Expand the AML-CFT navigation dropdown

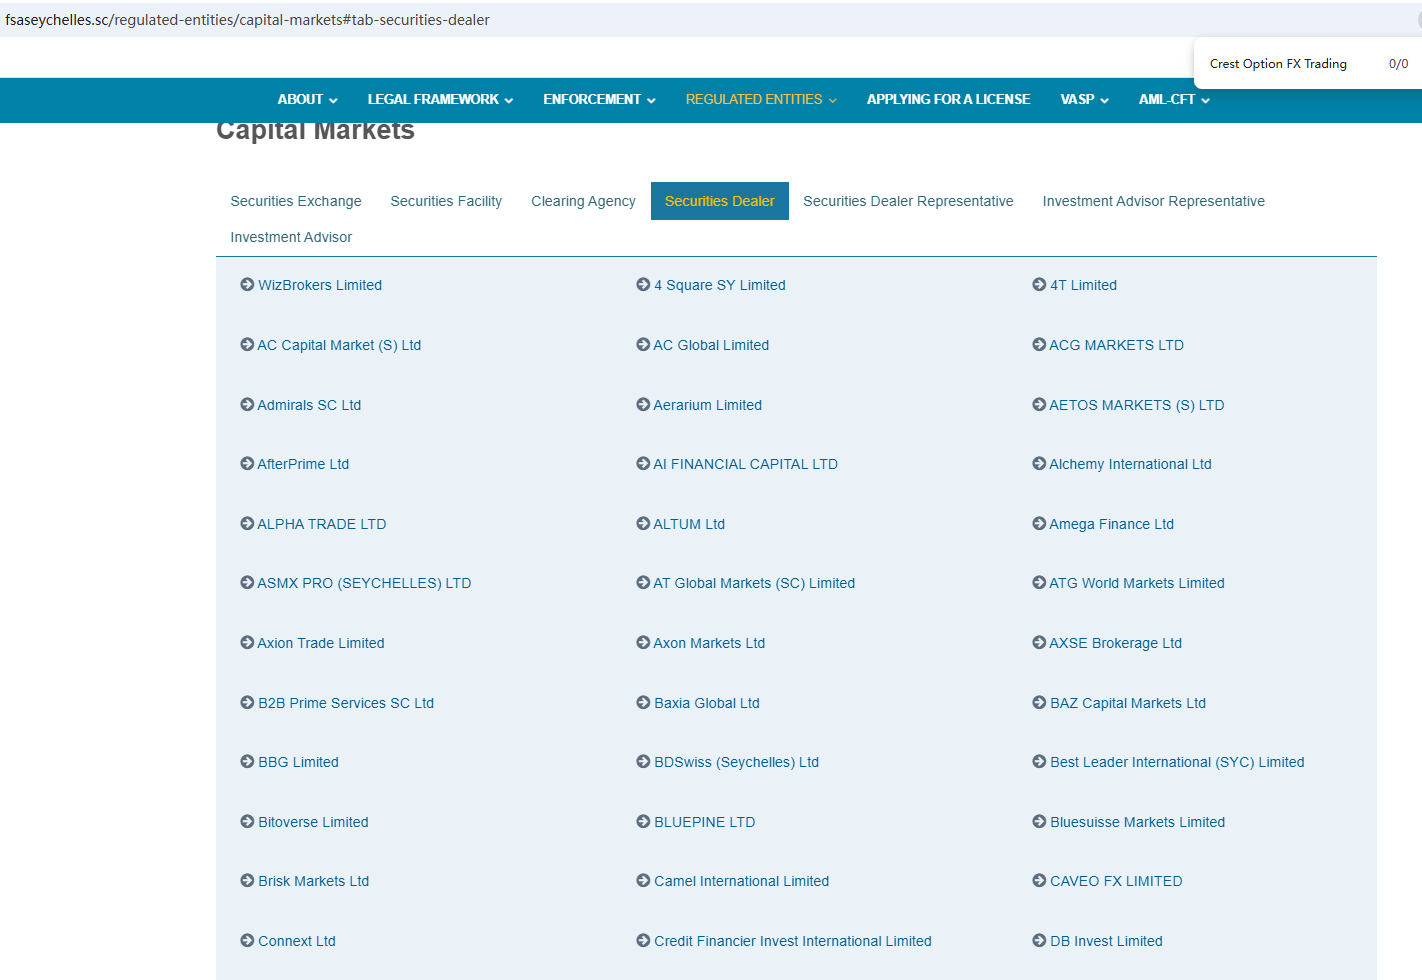coord(1174,100)
